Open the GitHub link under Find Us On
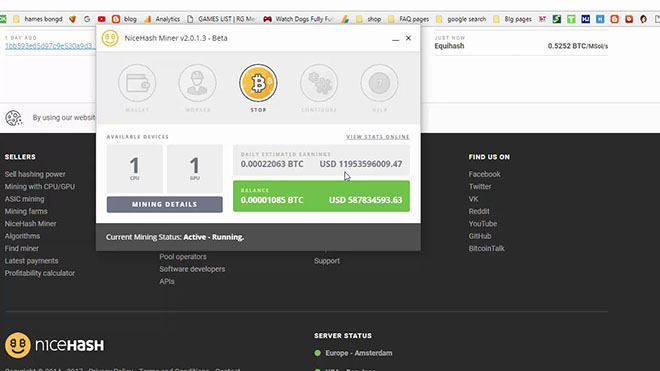The image size is (660, 371). click(480, 236)
